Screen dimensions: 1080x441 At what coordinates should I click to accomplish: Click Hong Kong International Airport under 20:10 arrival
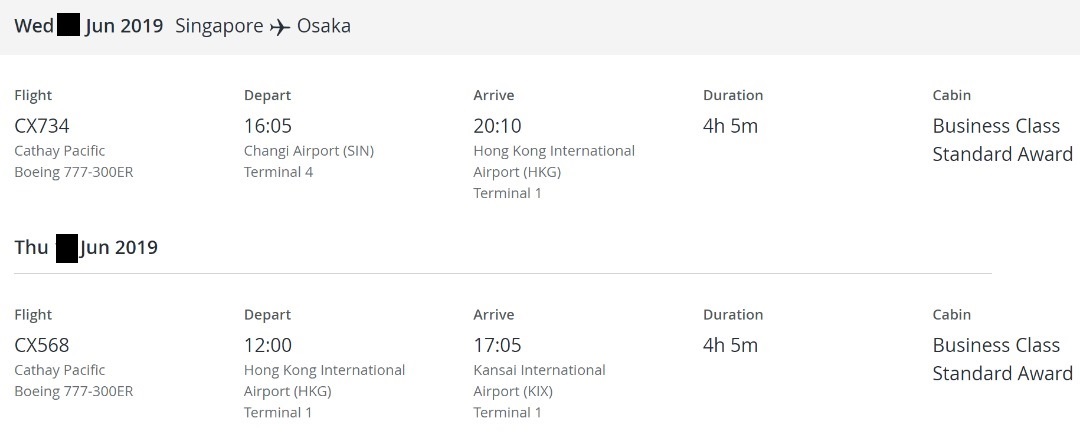553,161
